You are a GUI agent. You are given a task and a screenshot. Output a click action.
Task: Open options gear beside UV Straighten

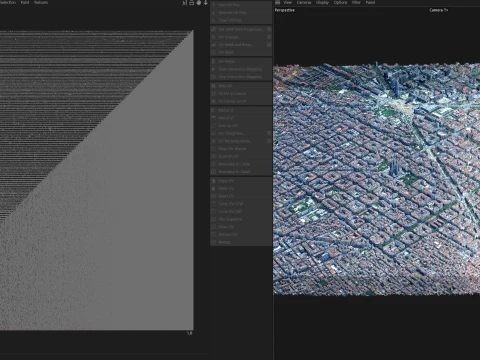(269, 133)
